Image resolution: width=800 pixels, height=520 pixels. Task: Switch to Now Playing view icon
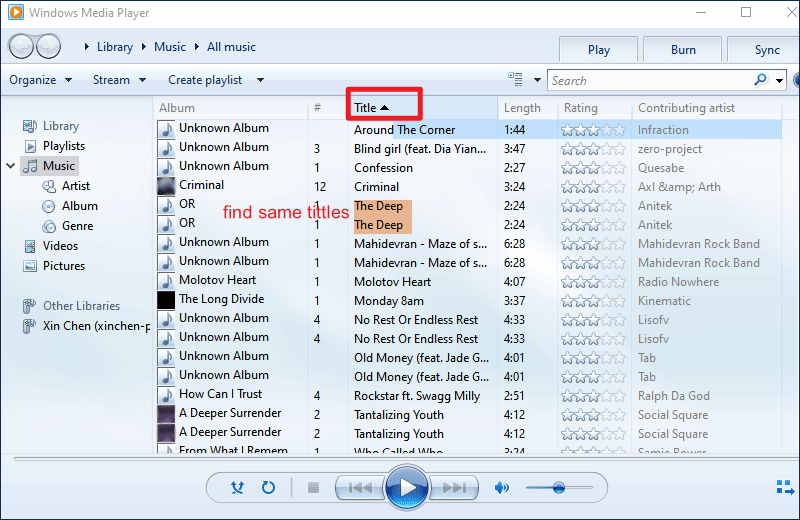[785, 487]
